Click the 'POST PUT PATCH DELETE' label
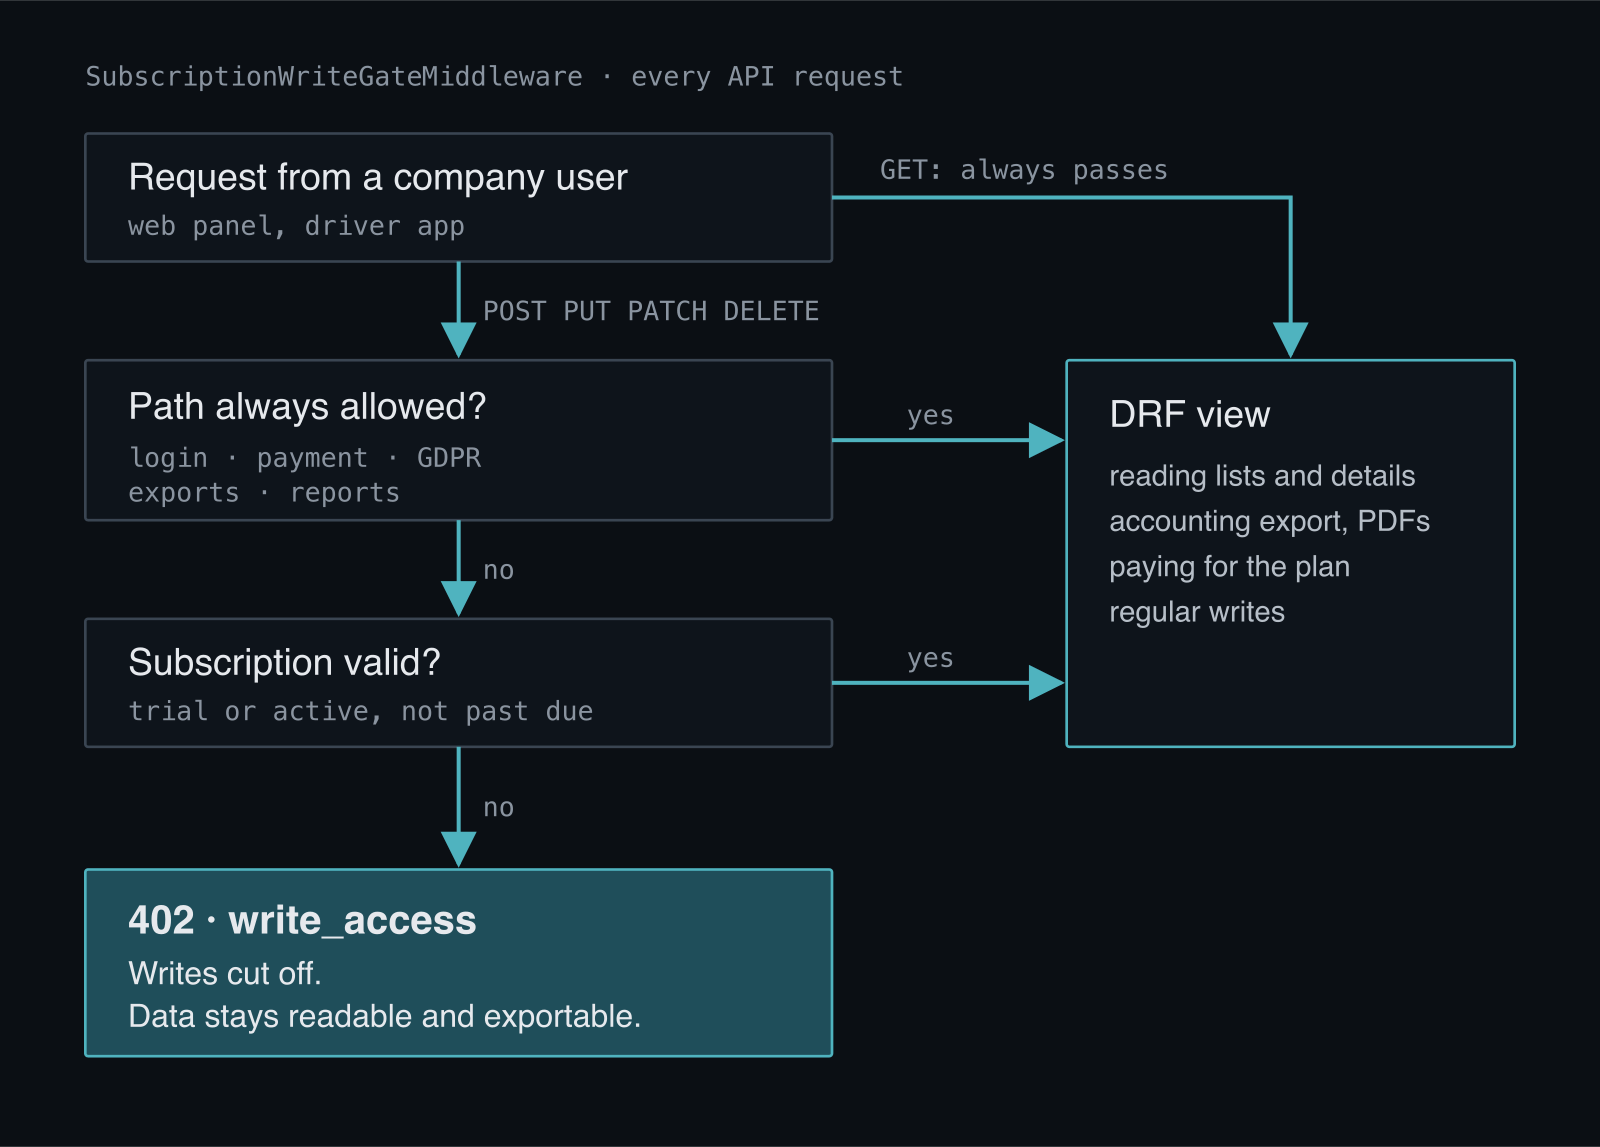Screen dimensions: 1600x1147 651,311
